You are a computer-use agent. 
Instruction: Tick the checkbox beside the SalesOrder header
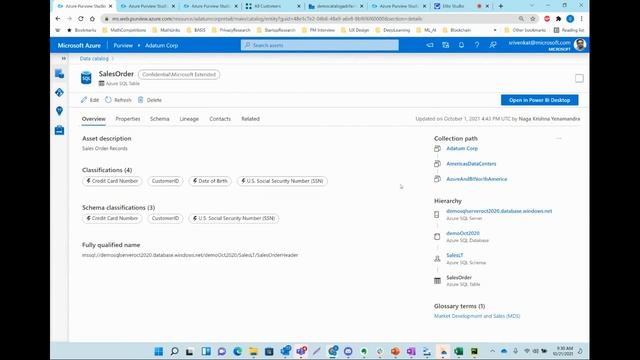pos(579,78)
